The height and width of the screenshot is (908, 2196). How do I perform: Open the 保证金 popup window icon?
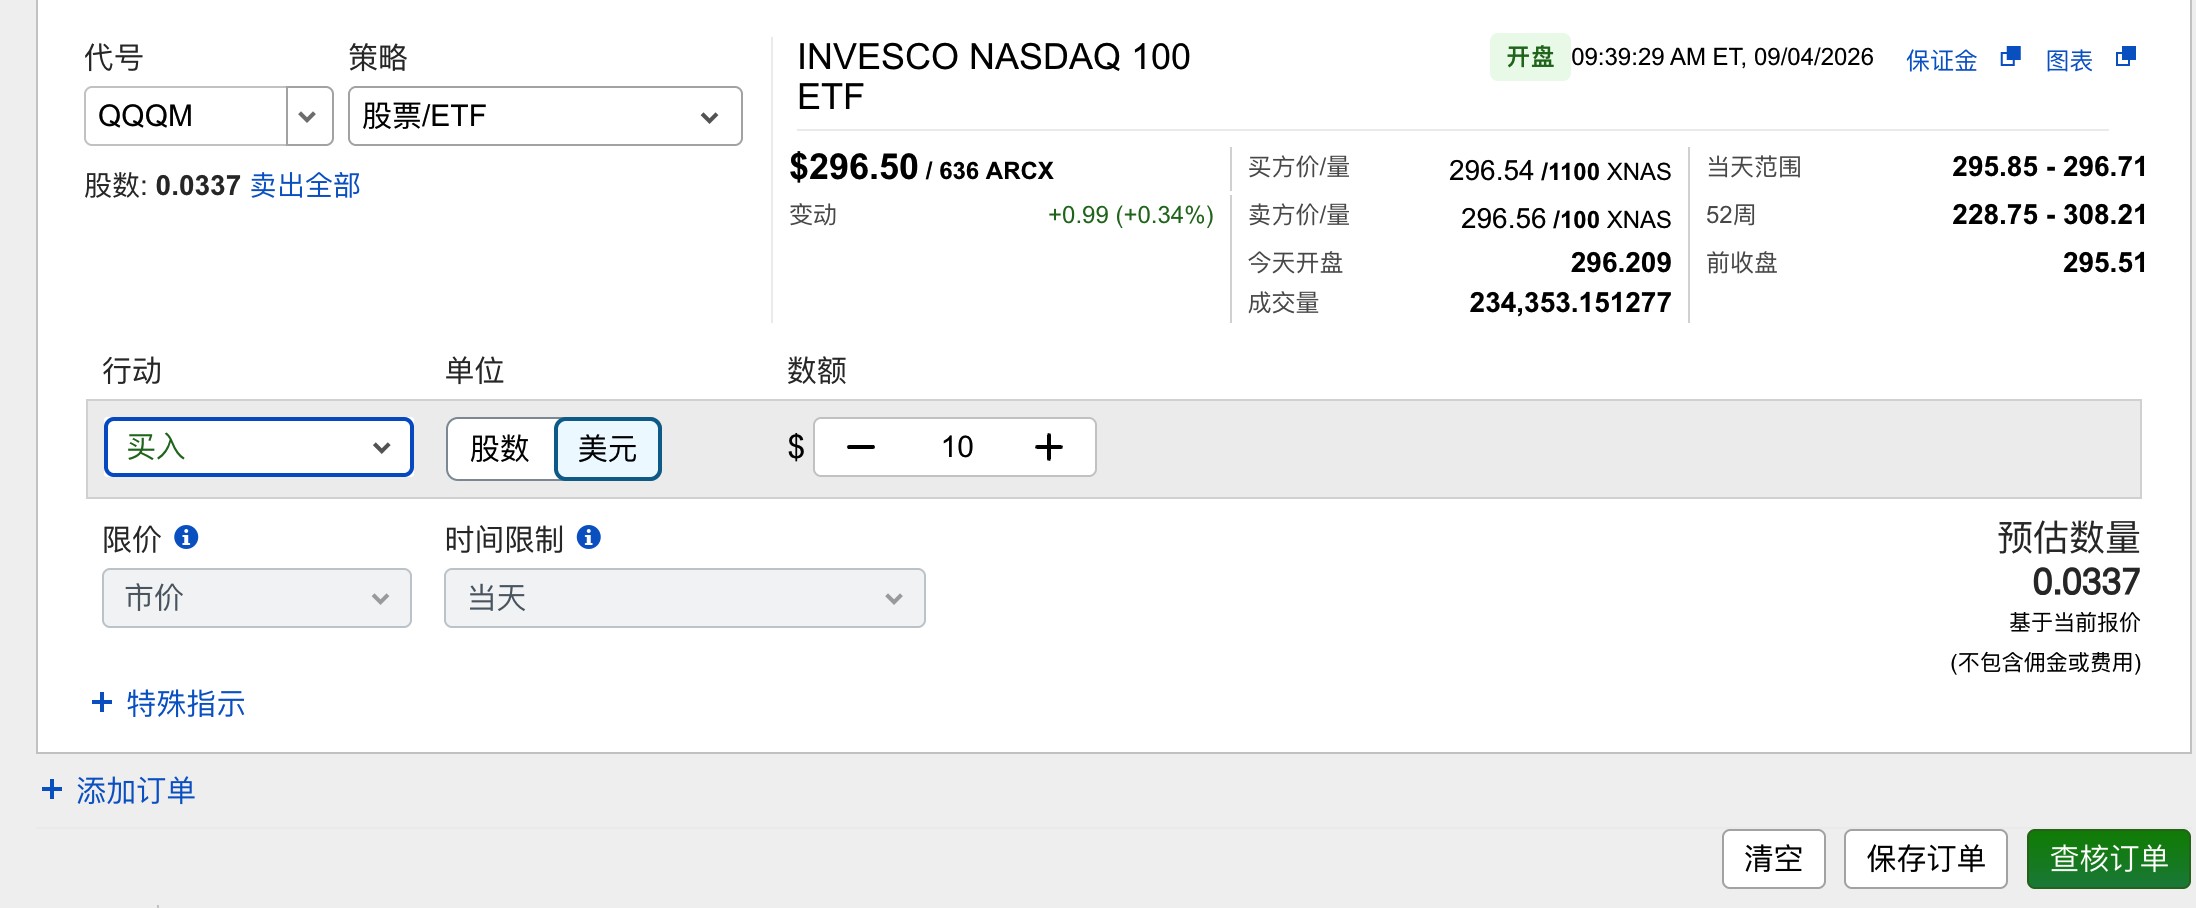pos(2010,57)
